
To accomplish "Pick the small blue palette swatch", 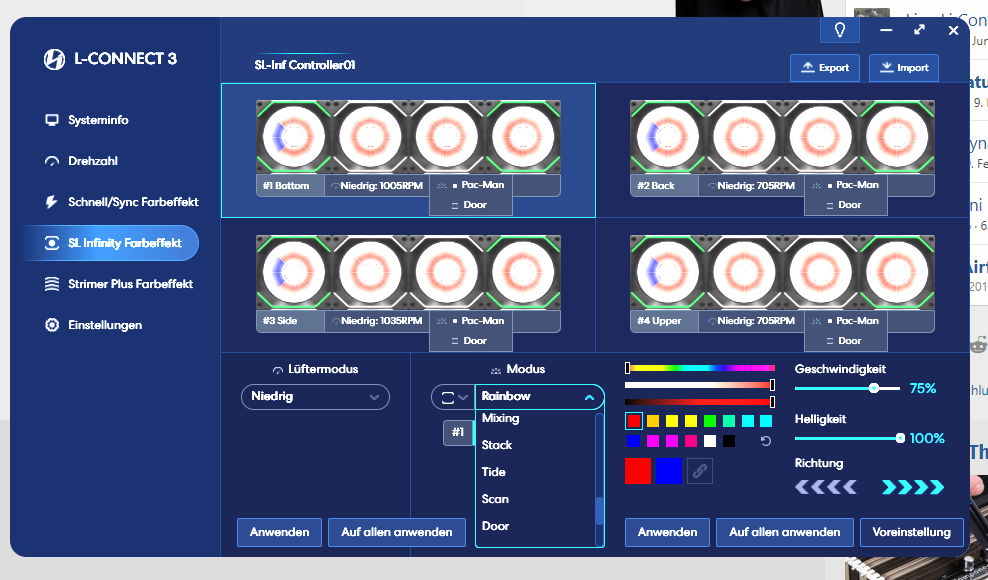I will (634, 441).
